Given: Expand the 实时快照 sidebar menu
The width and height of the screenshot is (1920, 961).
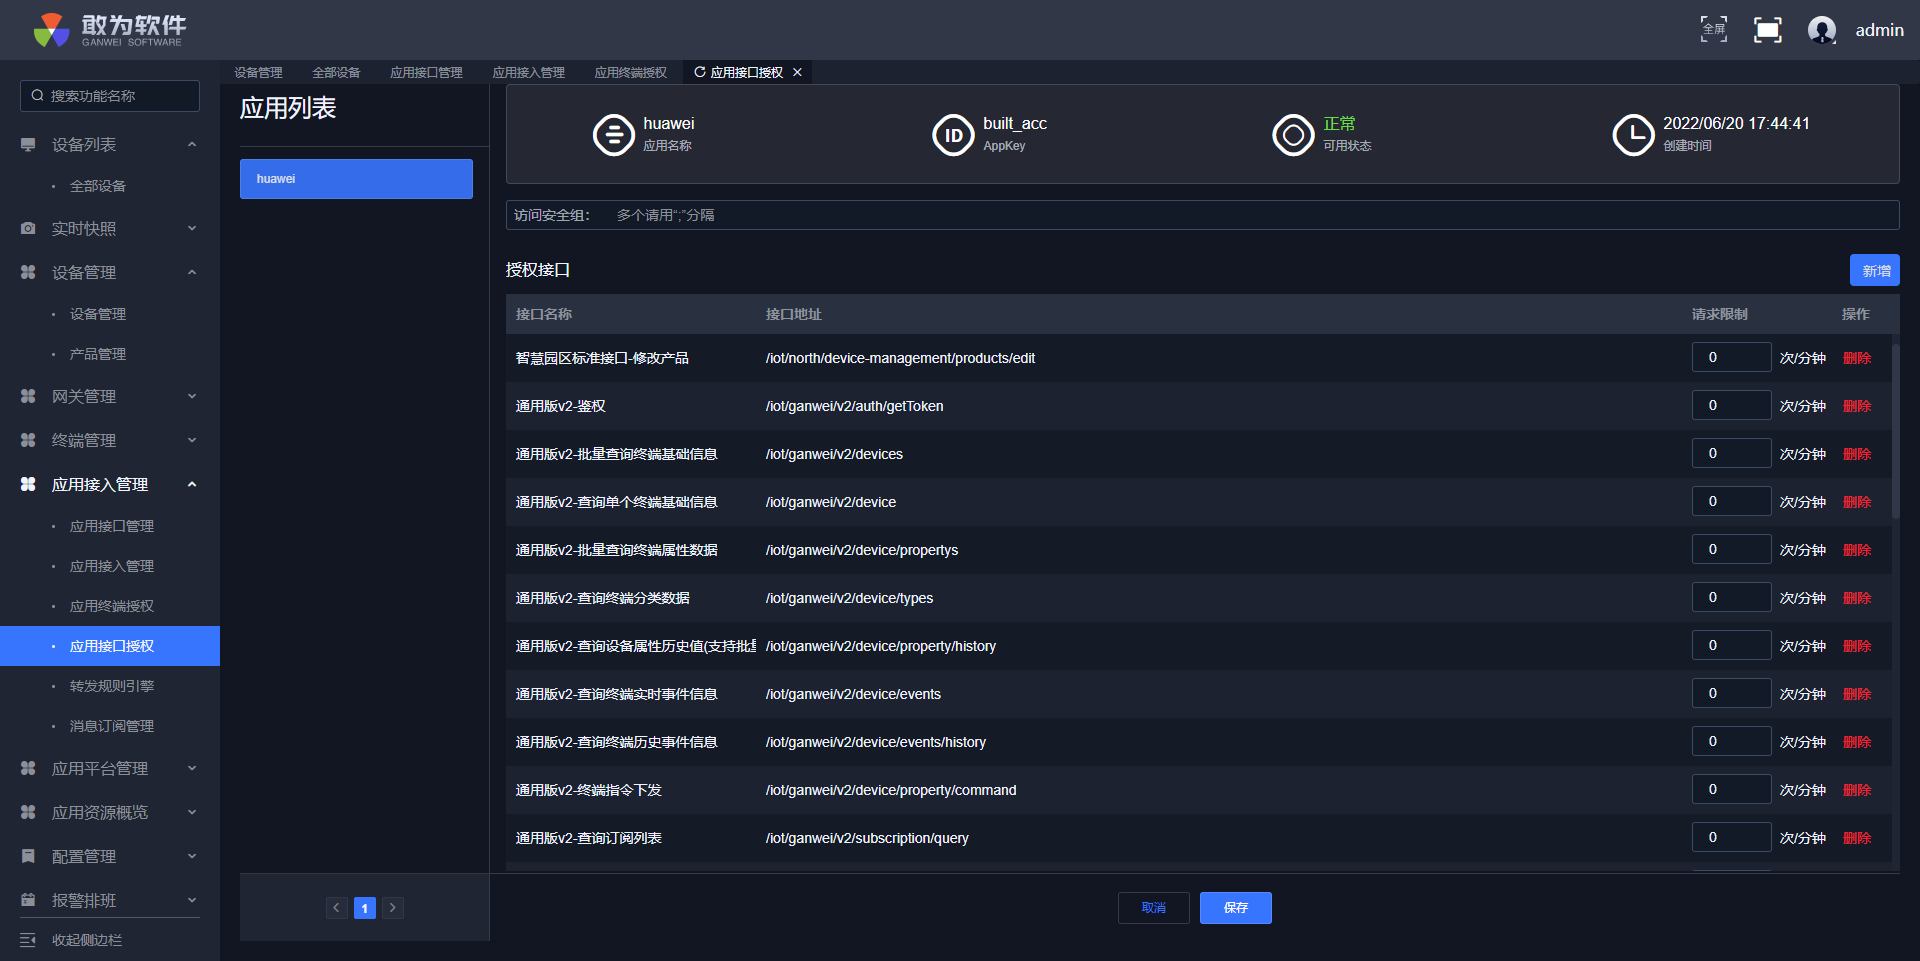Looking at the screenshot, I should (x=110, y=229).
